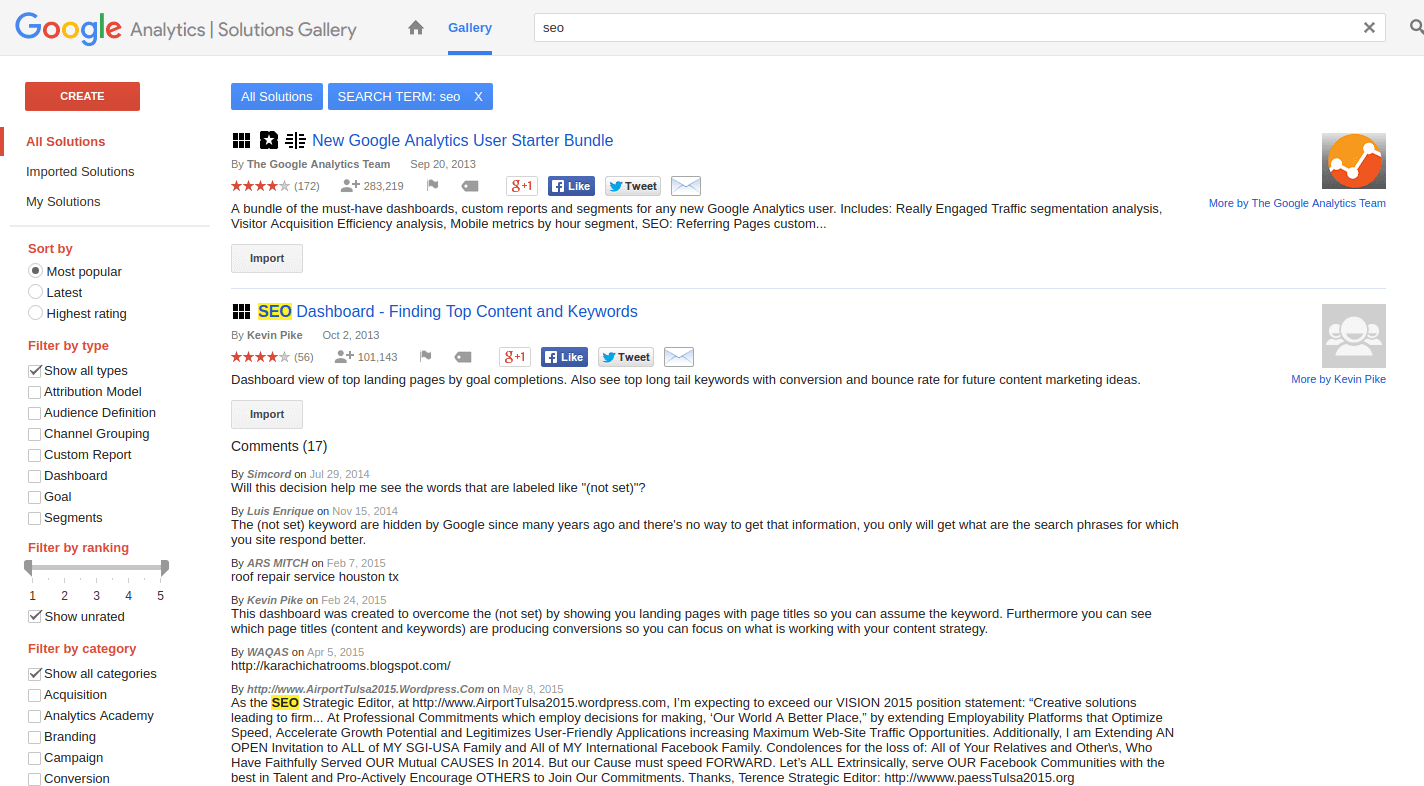The height and width of the screenshot is (786, 1424).
Task: Select All Solutions in sidebar
Action: 65,141
